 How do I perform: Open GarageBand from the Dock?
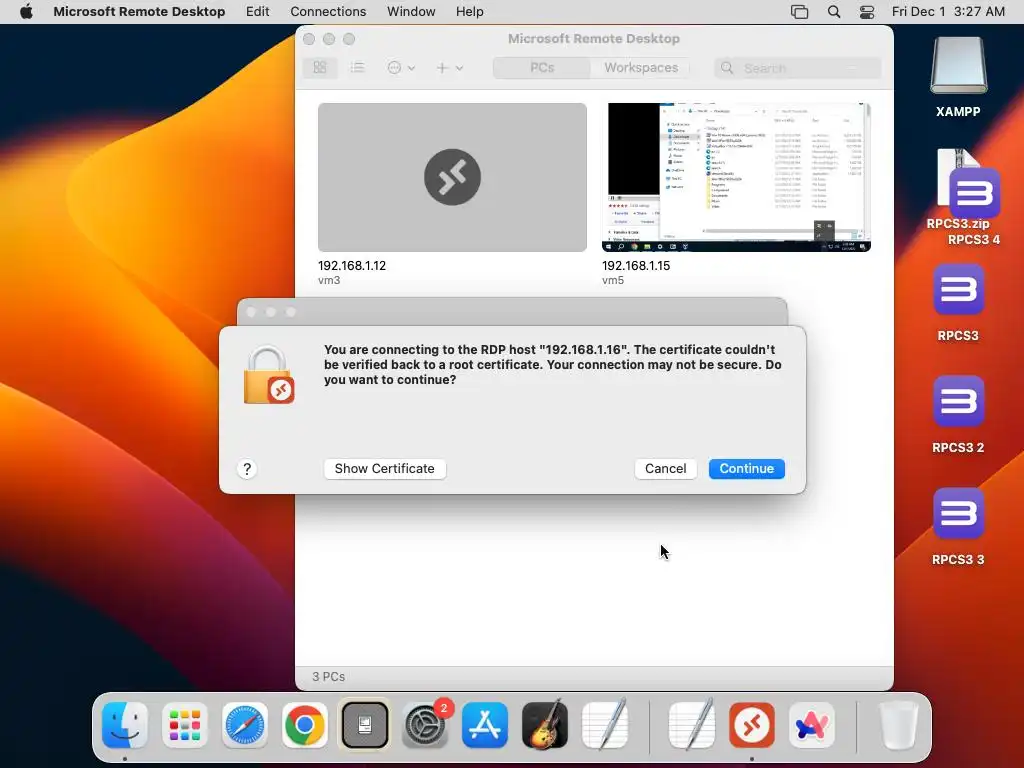545,725
